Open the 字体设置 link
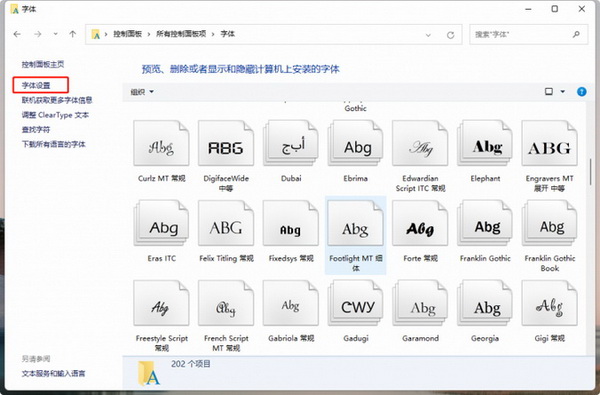 [x=36, y=85]
